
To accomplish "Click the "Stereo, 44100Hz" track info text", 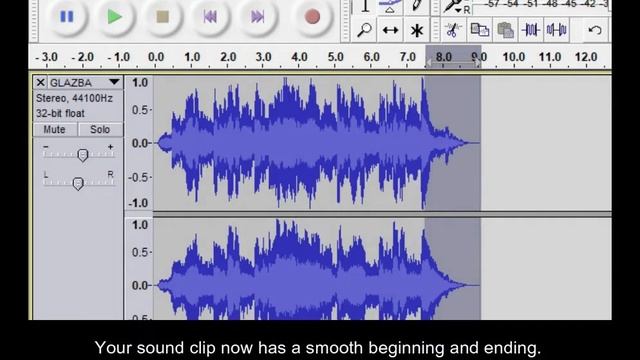I will click(x=74, y=98).
